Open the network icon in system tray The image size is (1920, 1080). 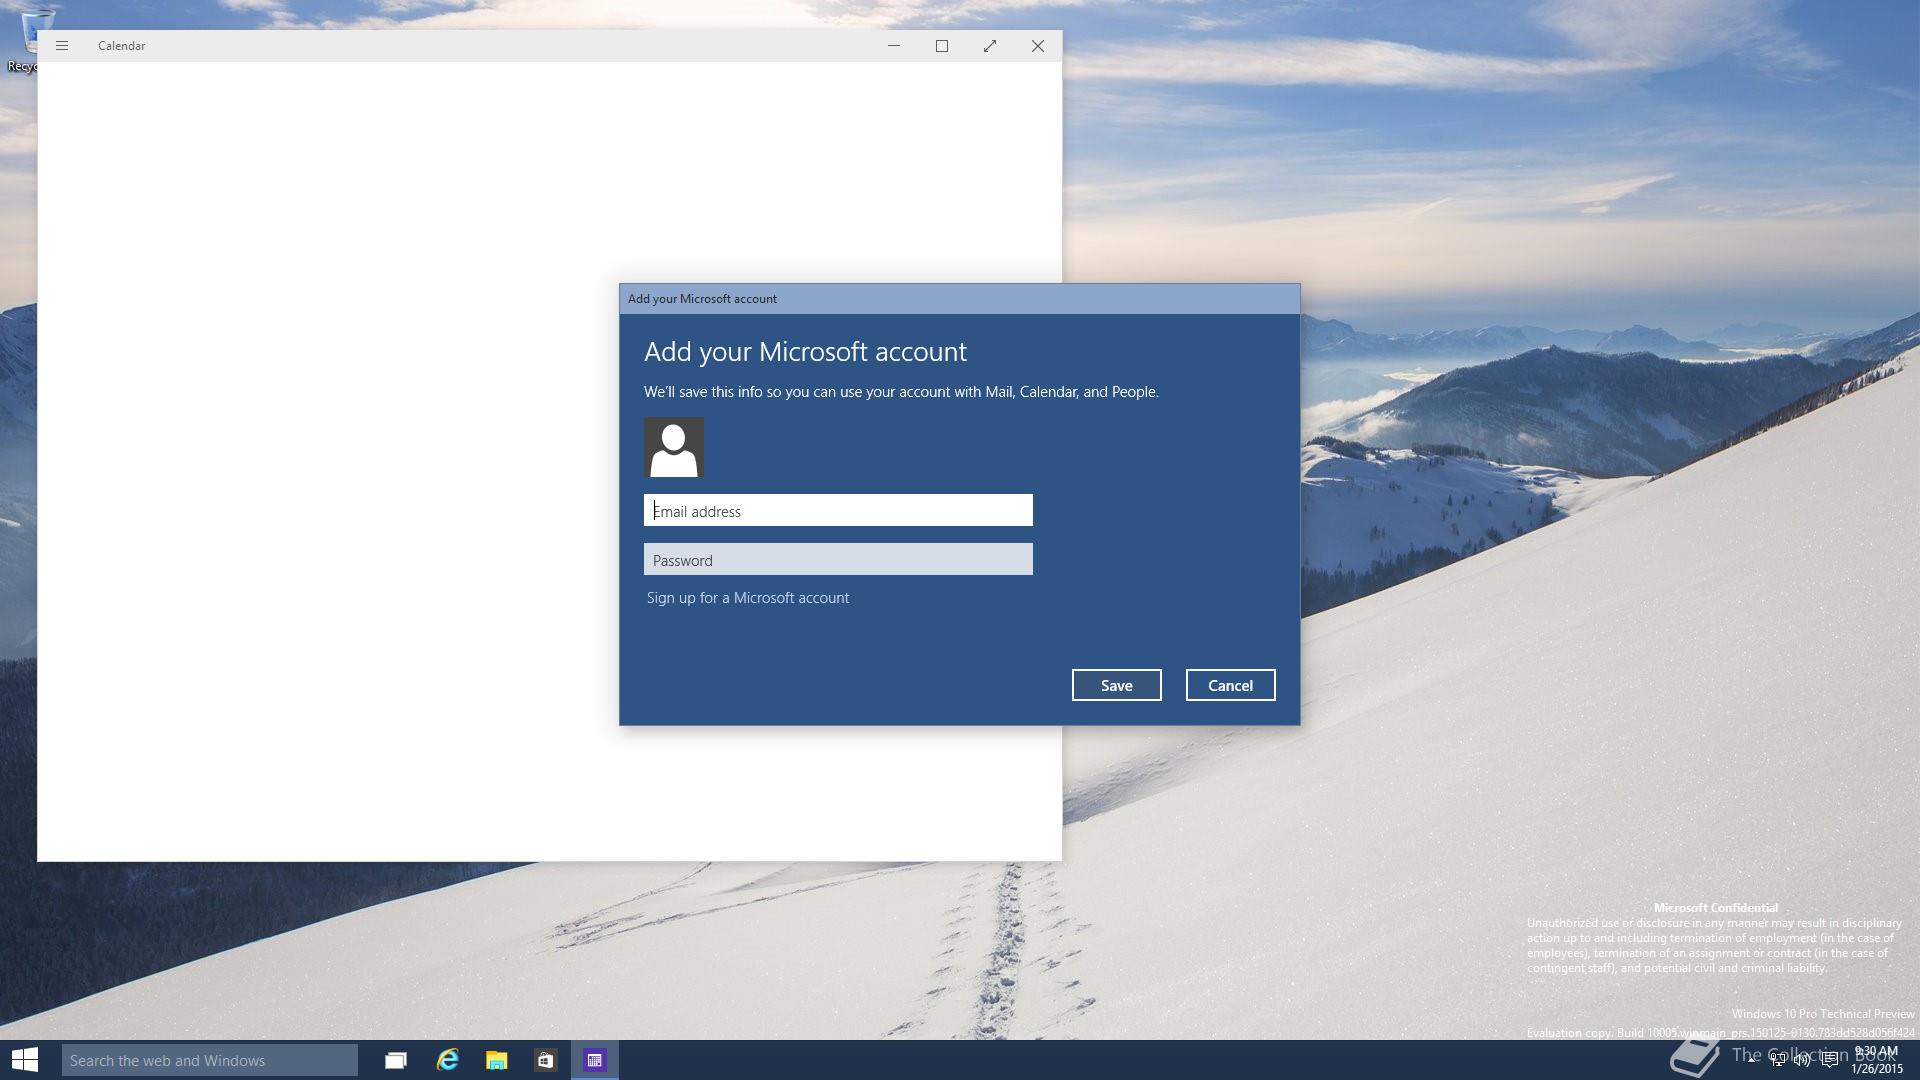click(1777, 1060)
